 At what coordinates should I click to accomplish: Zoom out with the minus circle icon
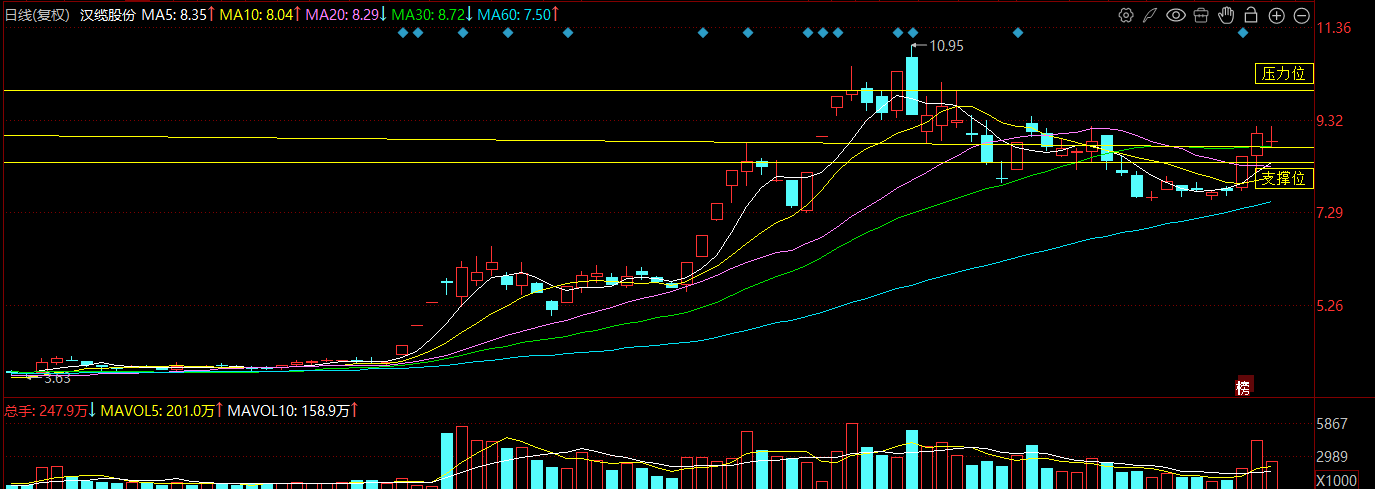pos(1301,15)
